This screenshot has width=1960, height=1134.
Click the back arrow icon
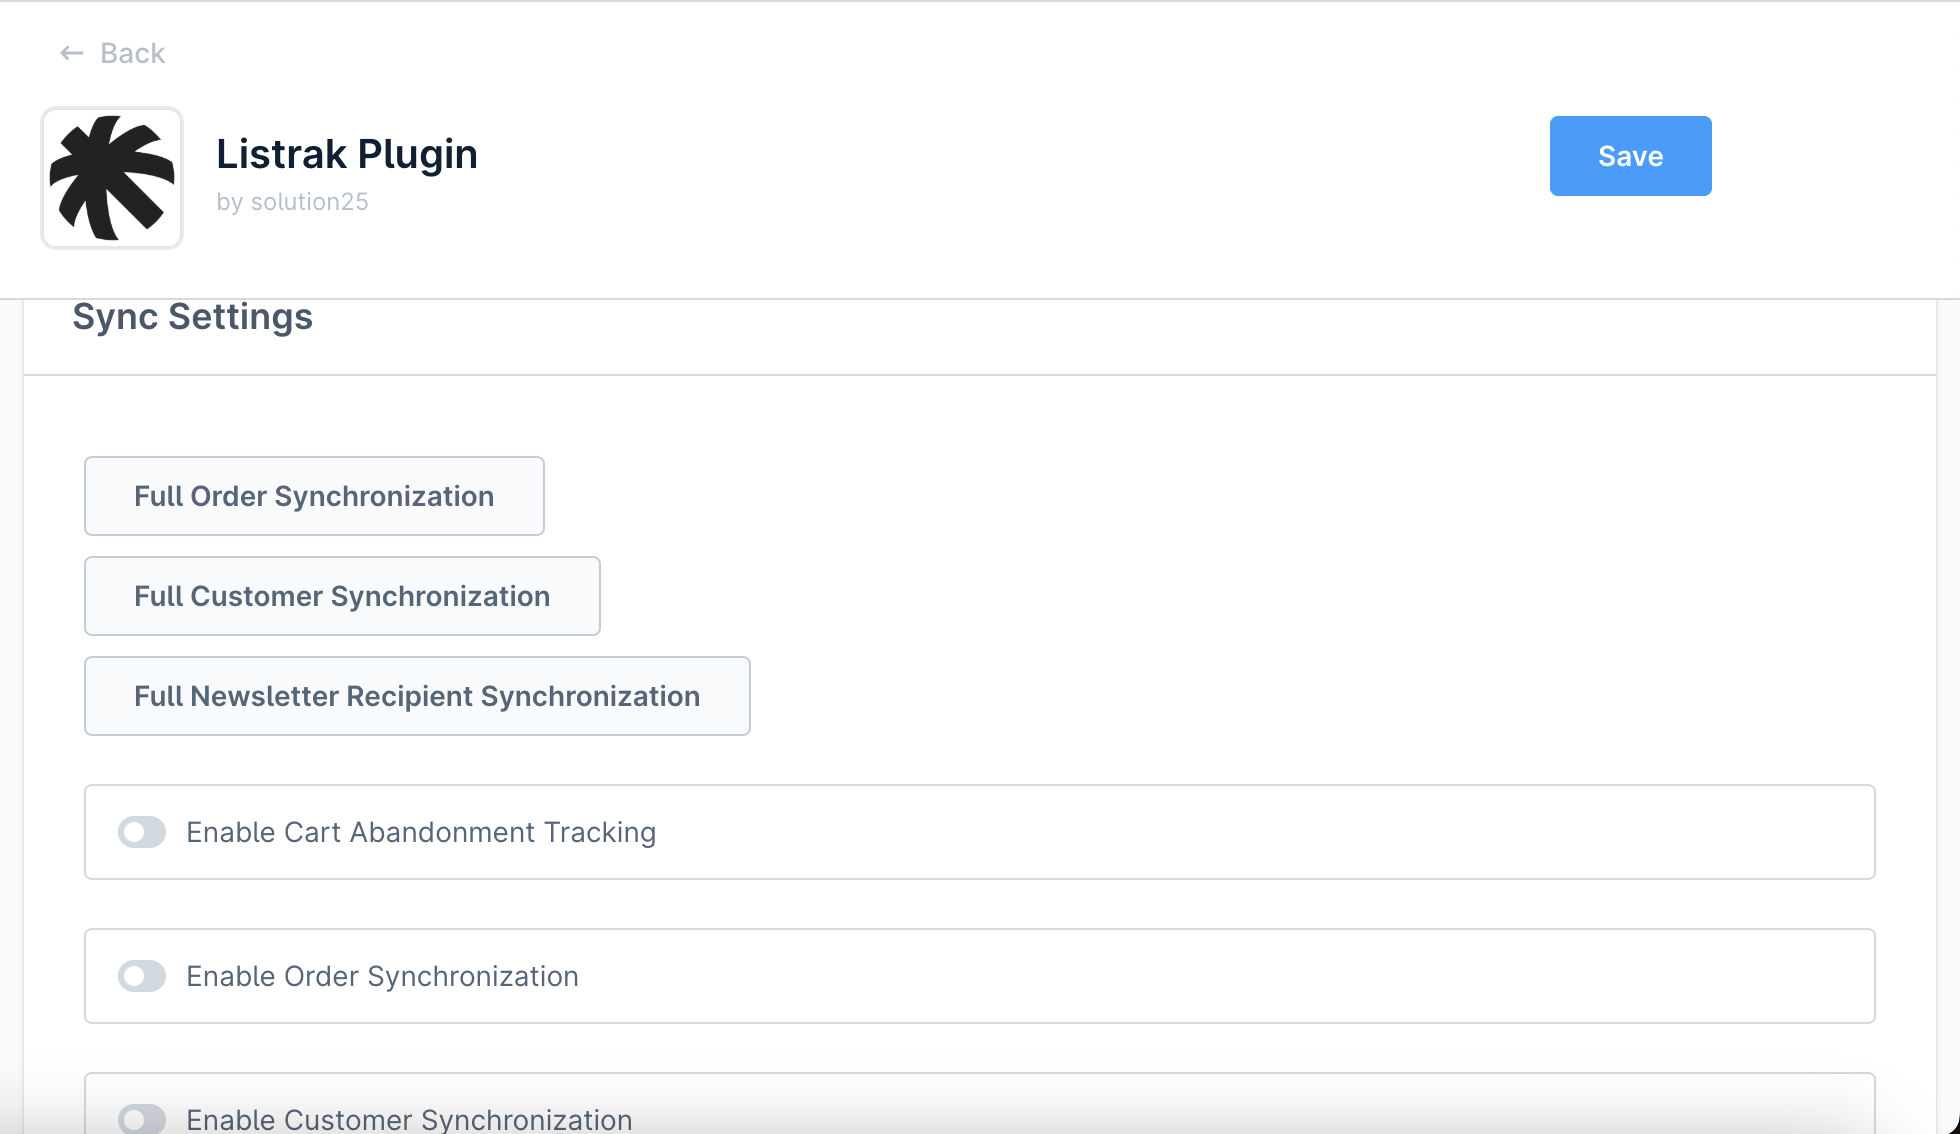tap(71, 53)
